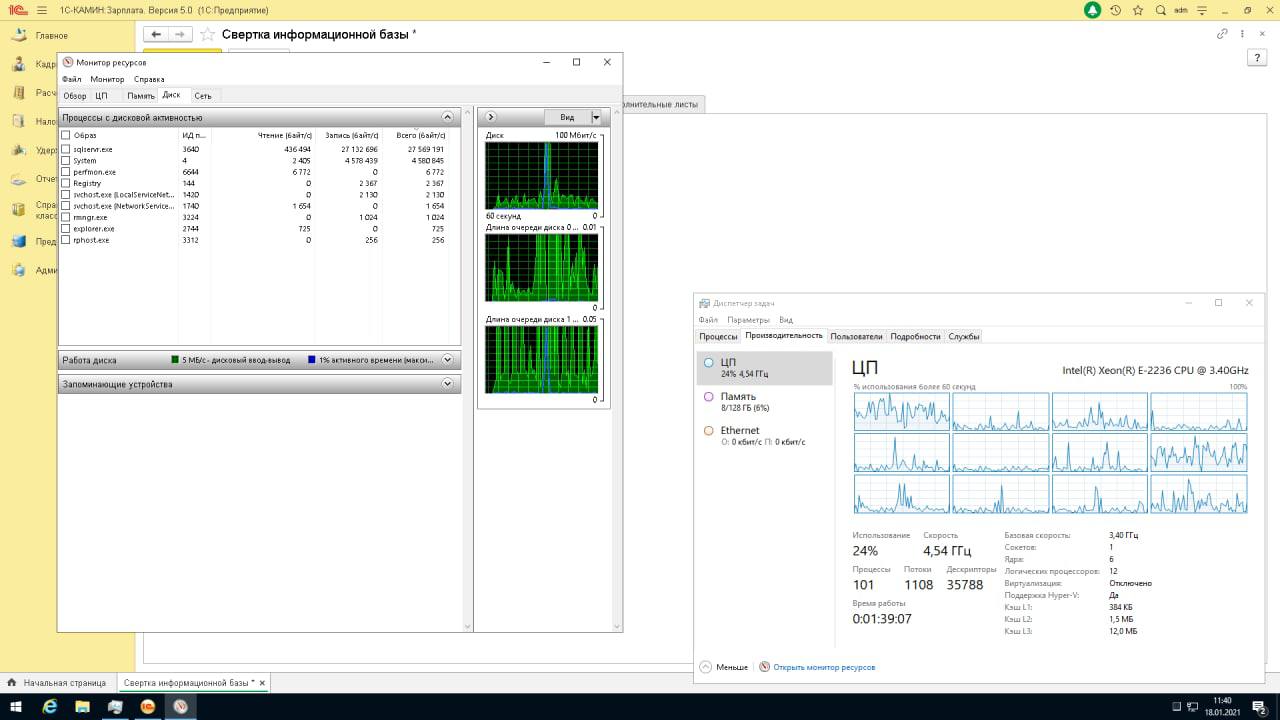Open Справка menu in Resource Monitor
The width and height of the screenshot is (1280, 720).
[149, 79]
